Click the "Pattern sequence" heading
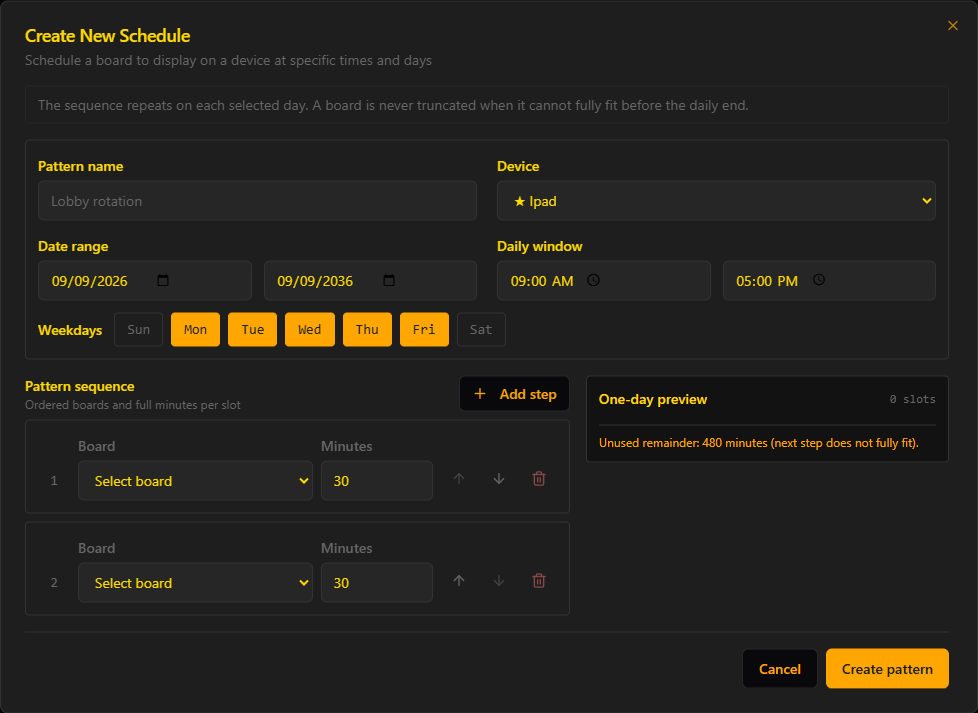 pos(80,386)
